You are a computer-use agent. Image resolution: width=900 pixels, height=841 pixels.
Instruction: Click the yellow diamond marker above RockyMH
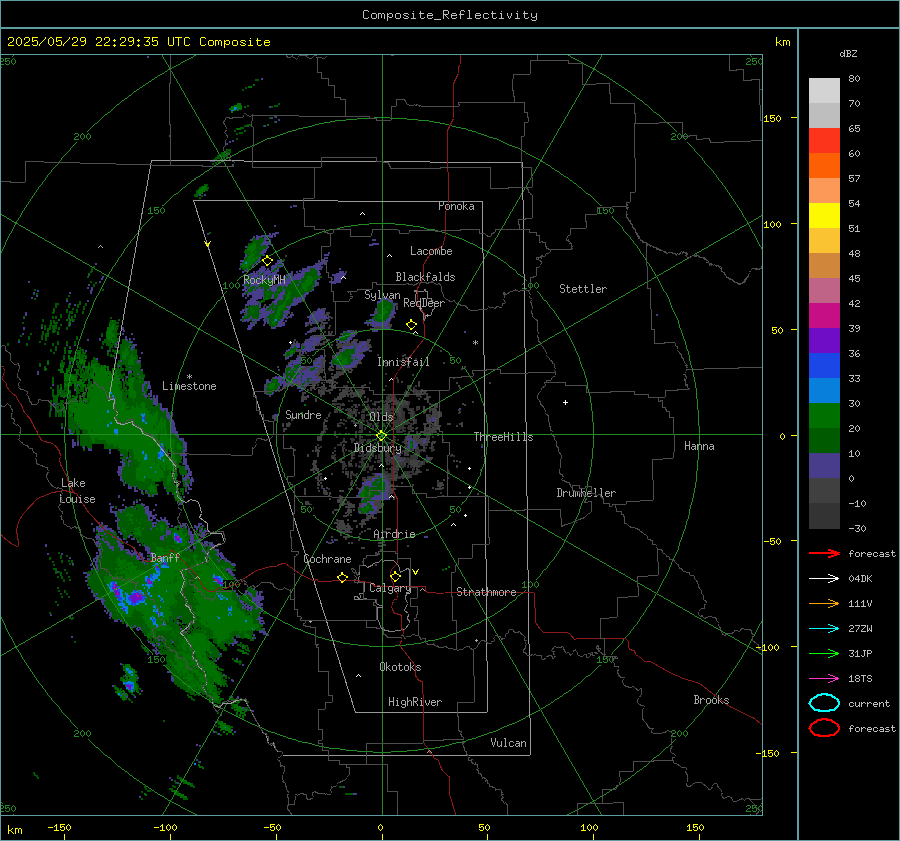[267, 261]
